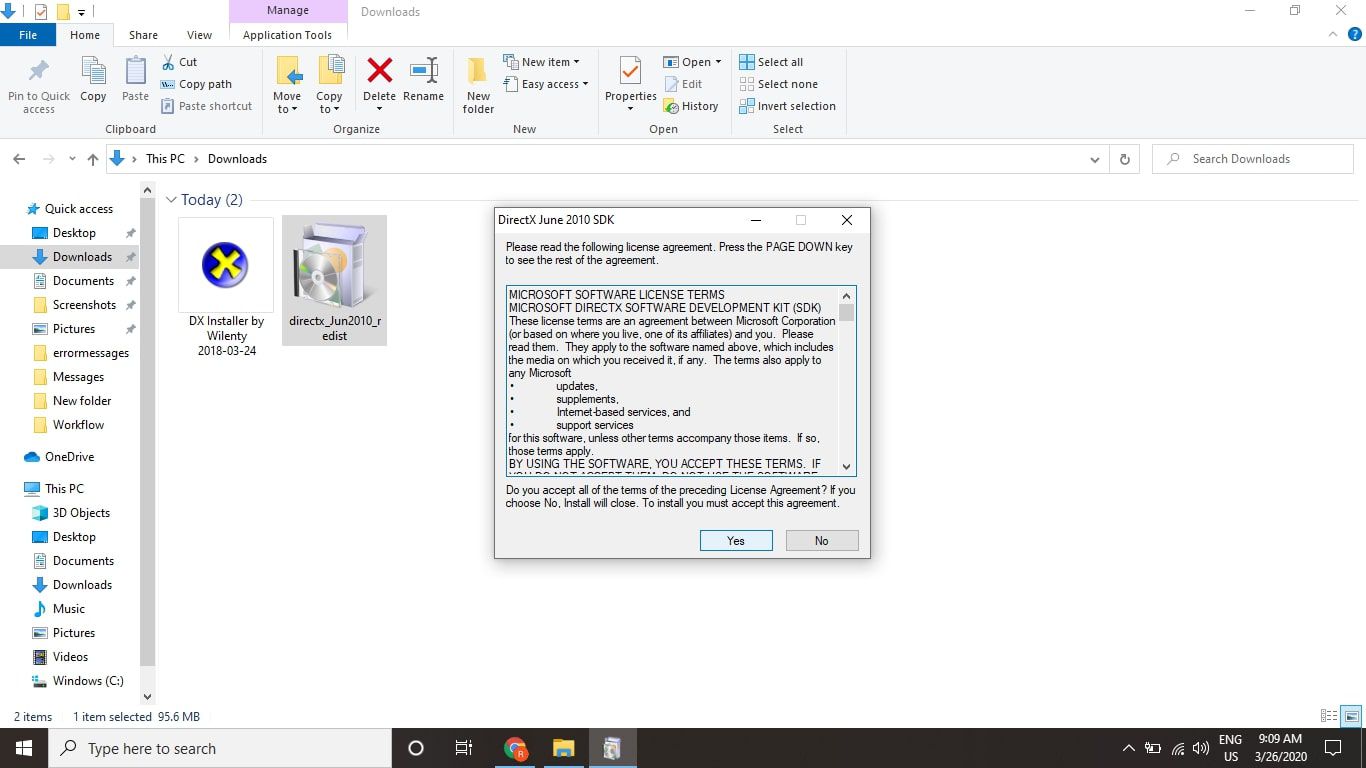Switch to the View ribbon tab
Image resolution: width=1366 pixels, height=768 pixels.
pos(199,35)
